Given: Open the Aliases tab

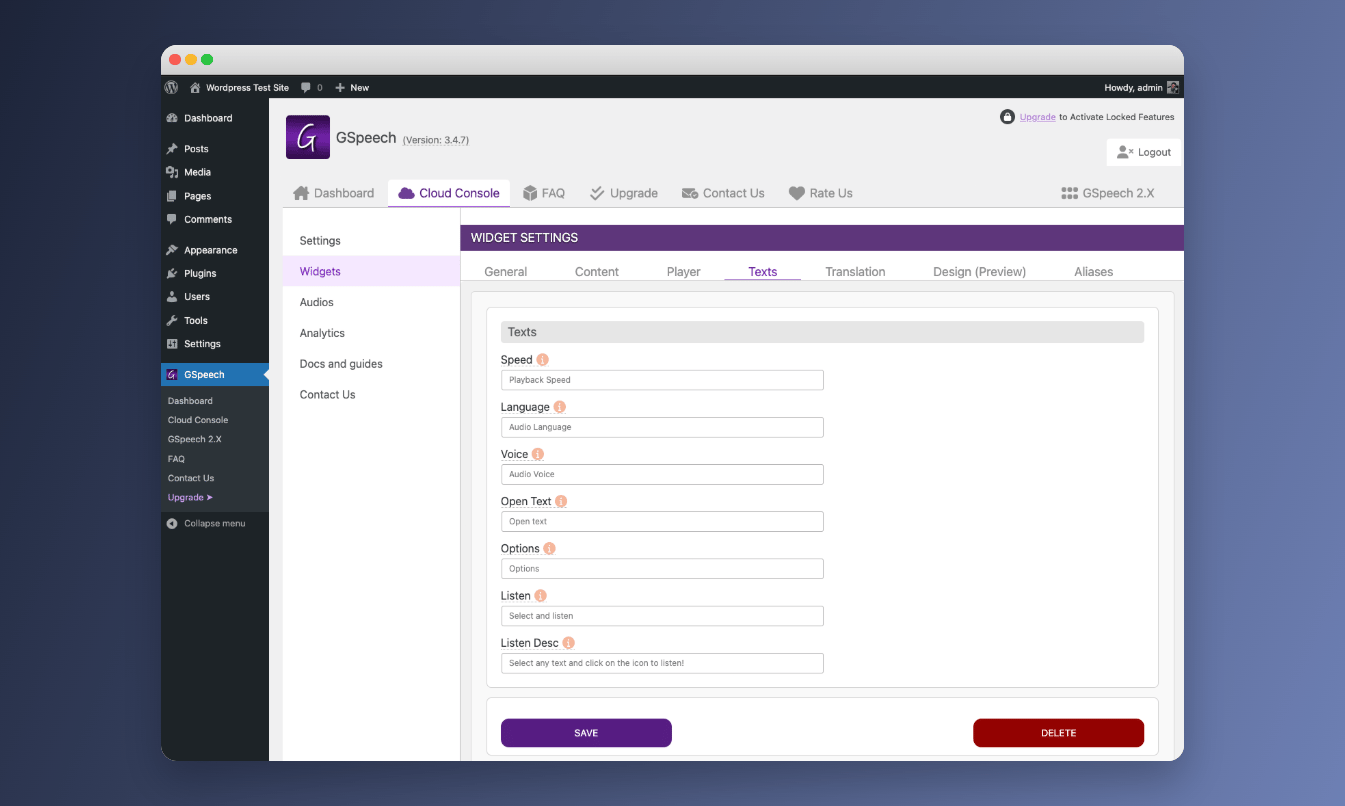Looking at the screenshot, I should coord(1094,271).
